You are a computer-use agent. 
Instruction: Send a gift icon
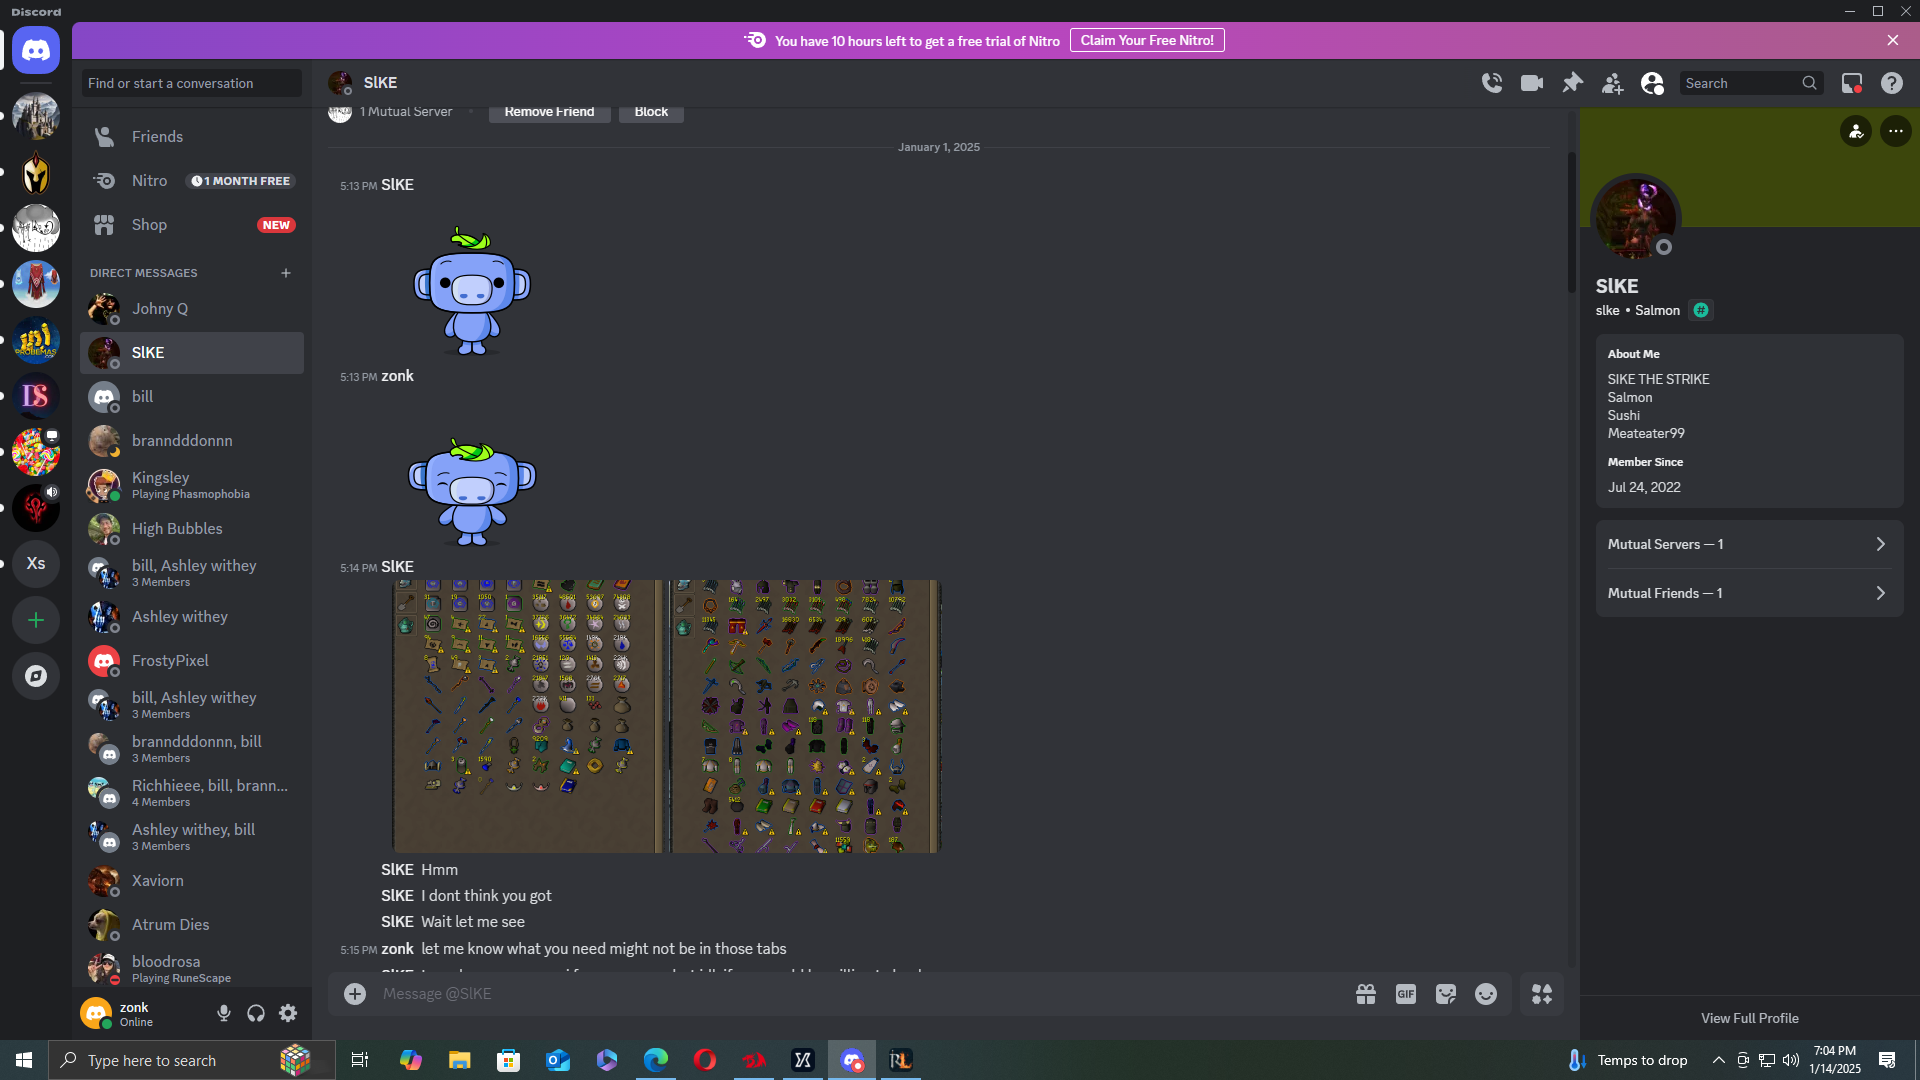(1366, 994)
